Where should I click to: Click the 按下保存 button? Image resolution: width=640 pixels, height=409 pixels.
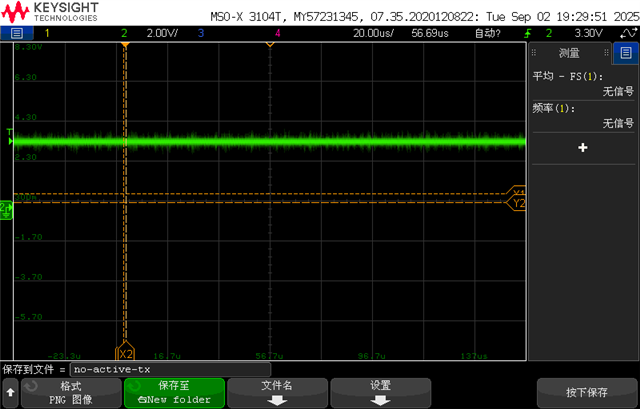point(587,393)
